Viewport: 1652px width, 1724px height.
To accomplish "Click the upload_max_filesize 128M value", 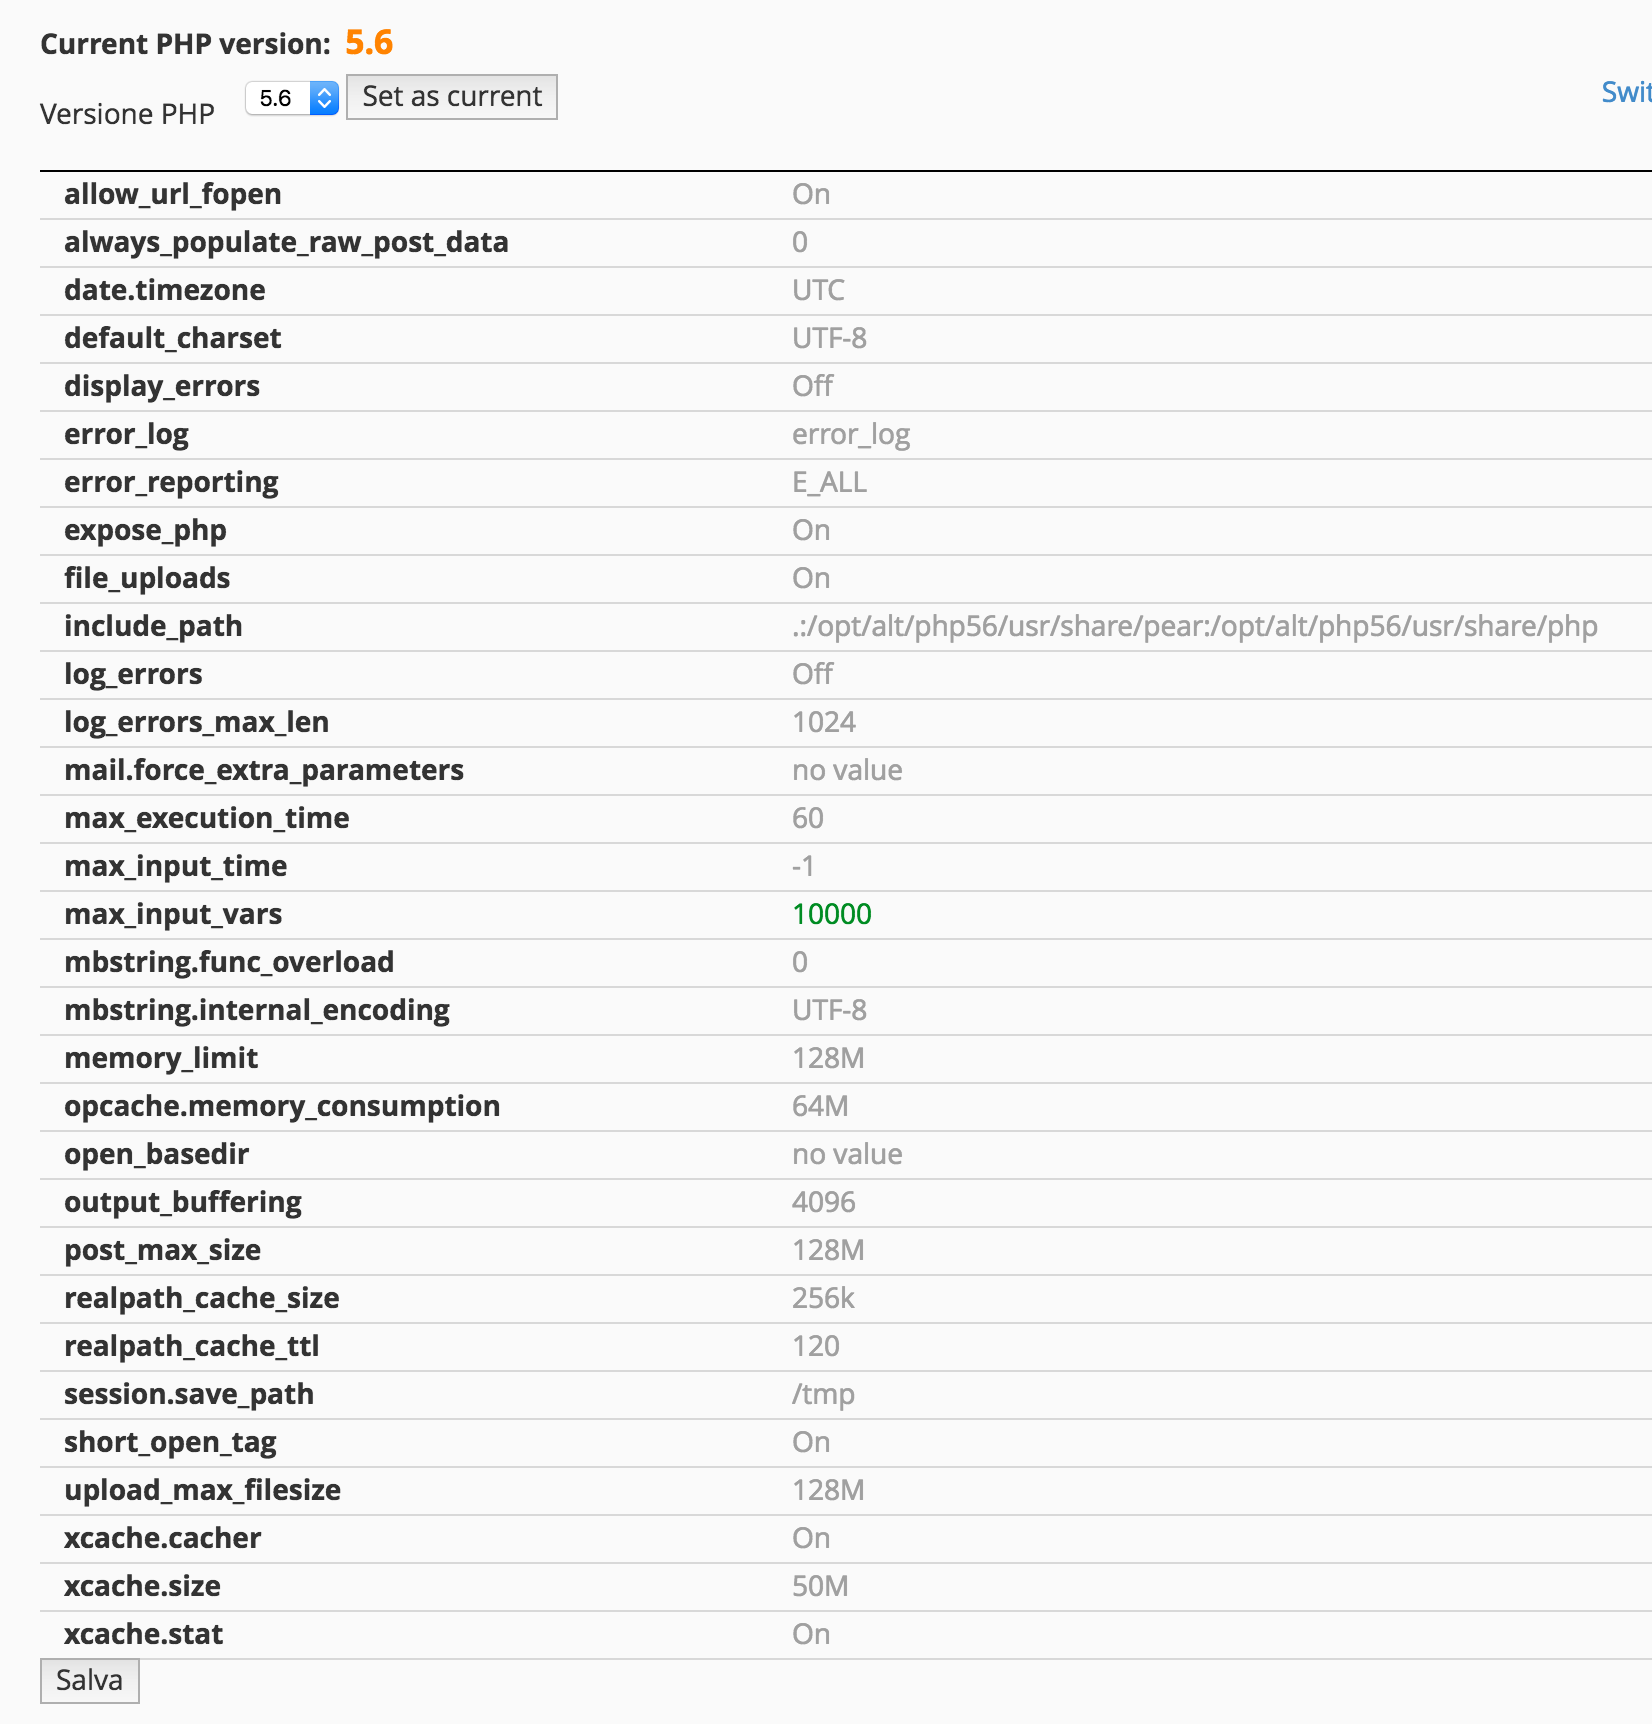I will coord(828,1490).
